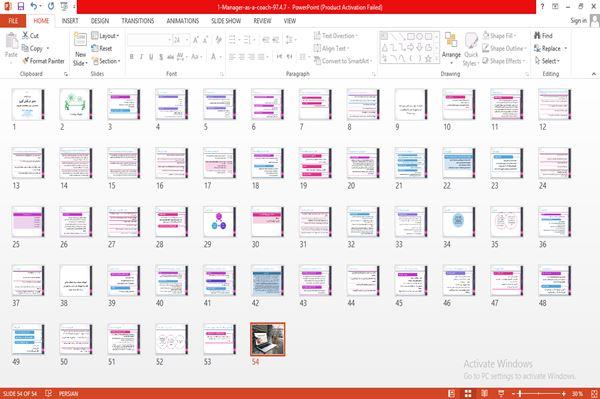Viewport: 600px width, 399px height.
Task: Switch to the DESIGN tab
Action: [x=100, y=21]
